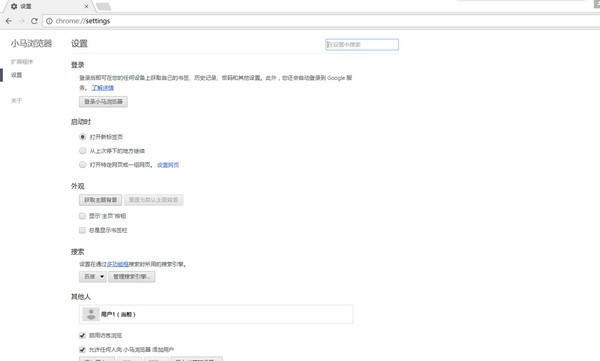Click the 用户1 avatar icon

91,314
